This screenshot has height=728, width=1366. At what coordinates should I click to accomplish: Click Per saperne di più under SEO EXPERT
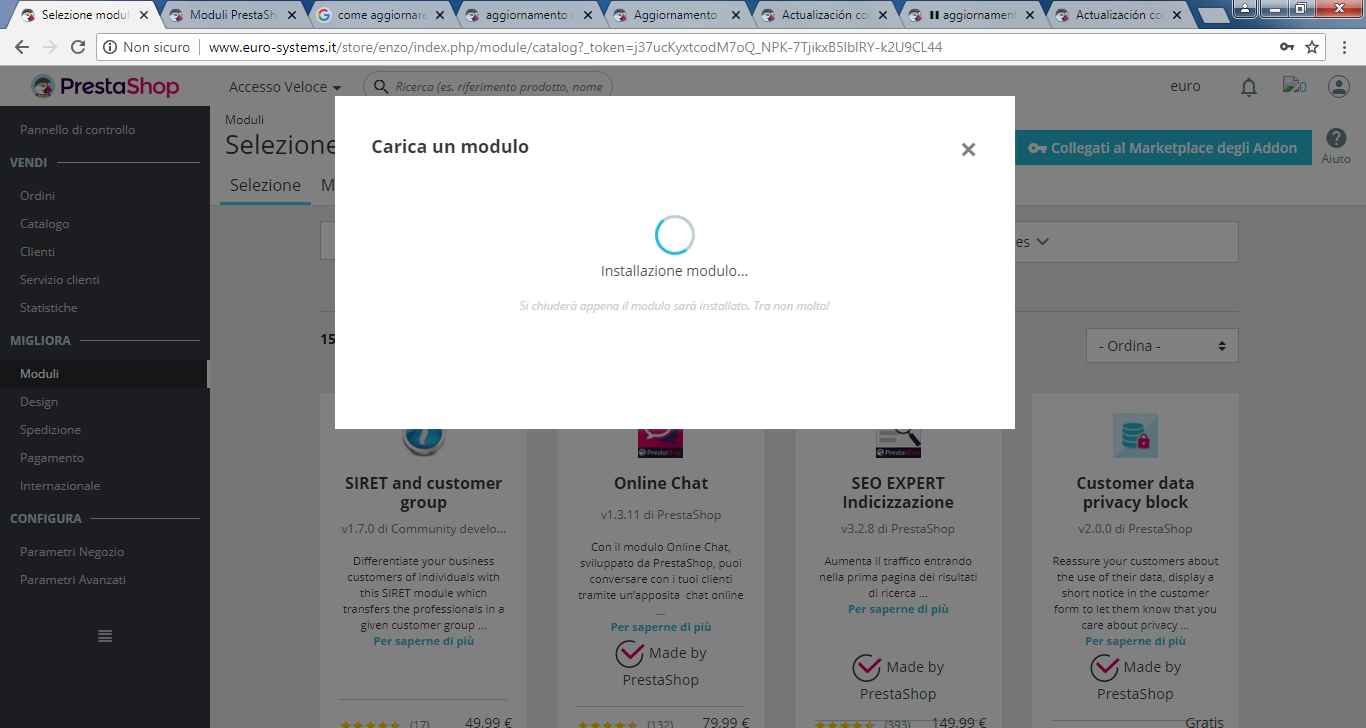tap(898, 609)
